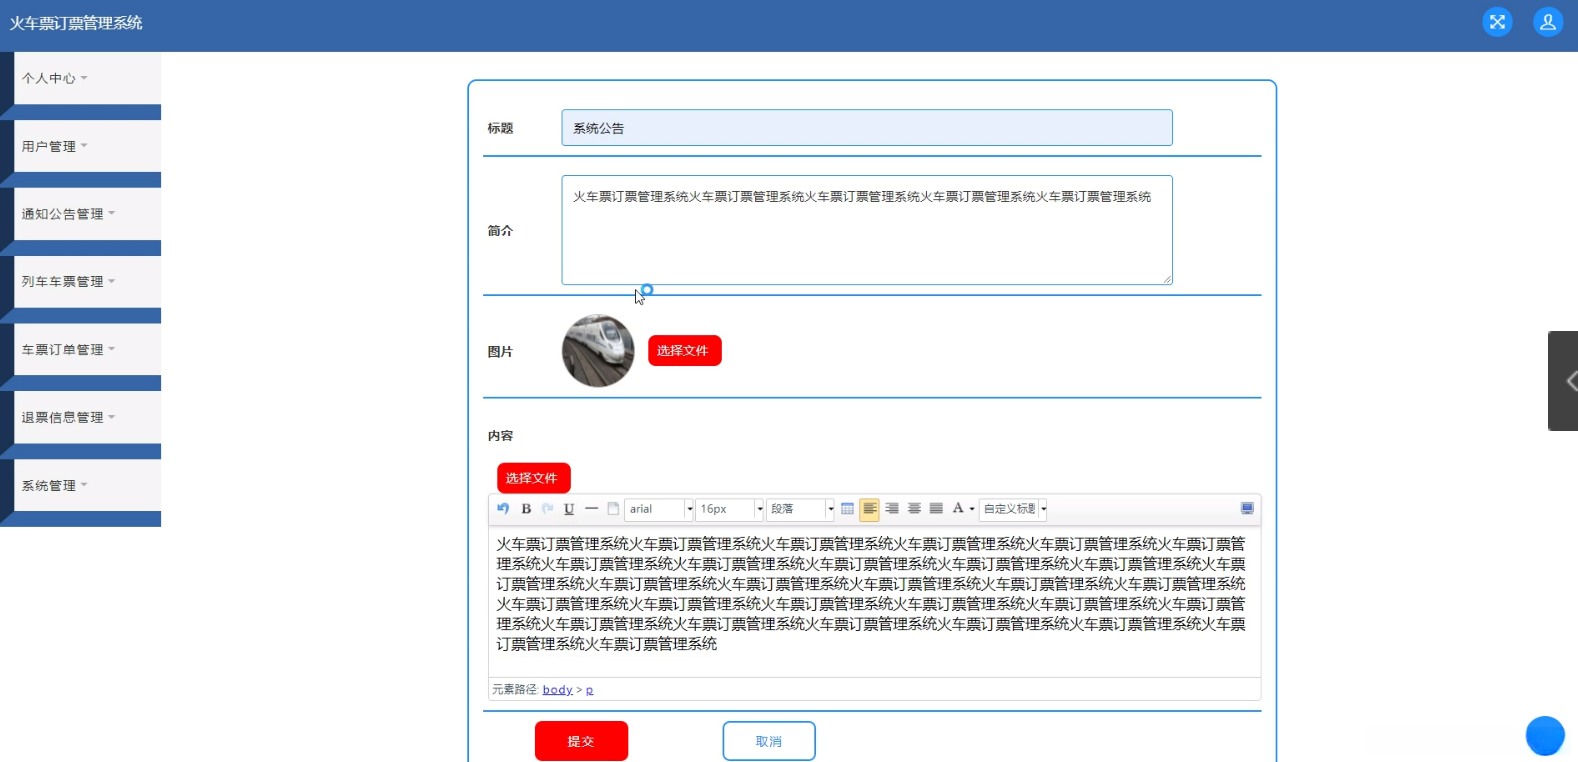Apply the font color 'A' button
The width and height of the screenshot is (1578, 762).
958,509
